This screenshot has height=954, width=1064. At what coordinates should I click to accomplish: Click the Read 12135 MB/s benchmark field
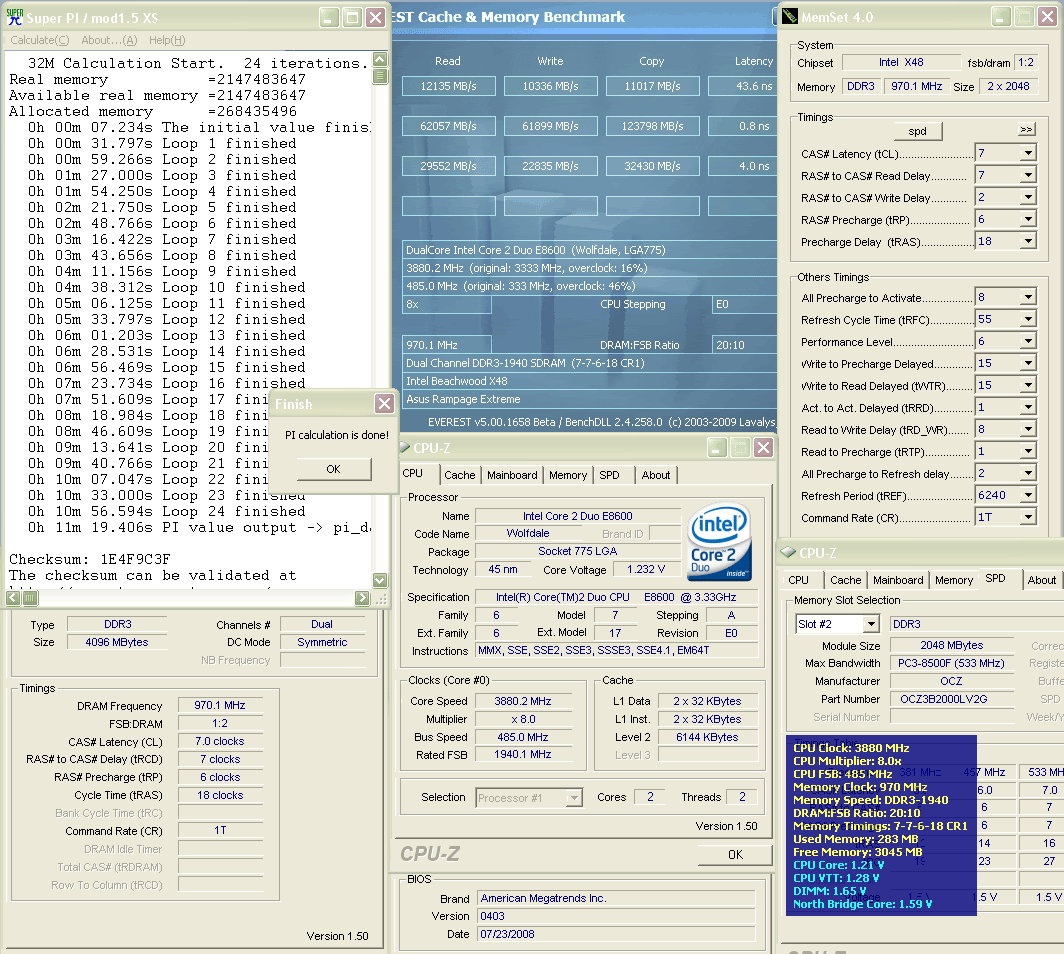pos(449,86)
